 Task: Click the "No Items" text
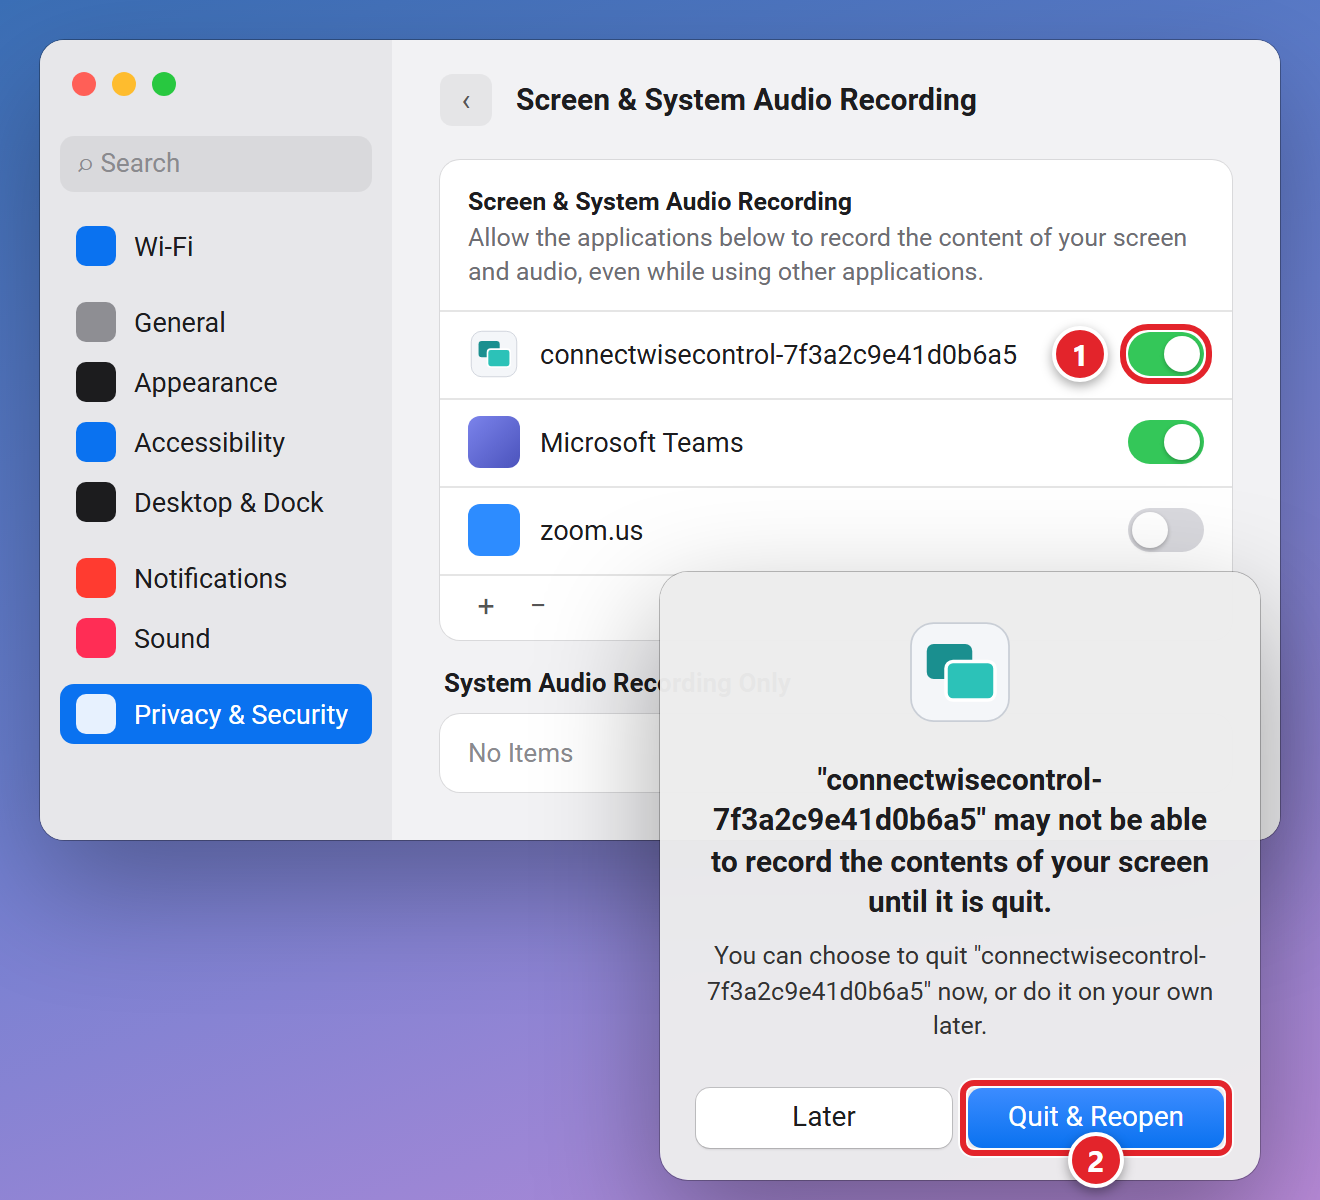tap(521, 753)
